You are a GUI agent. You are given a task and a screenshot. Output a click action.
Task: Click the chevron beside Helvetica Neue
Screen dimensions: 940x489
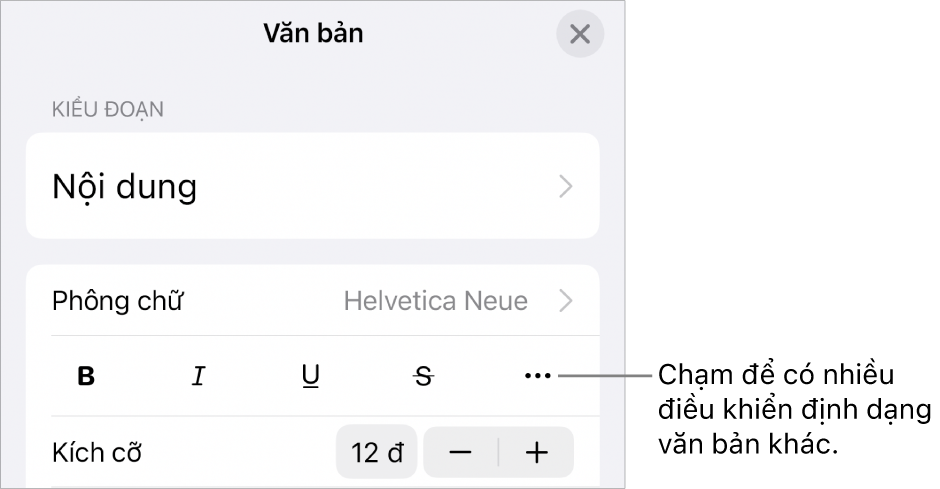[567, 301]
